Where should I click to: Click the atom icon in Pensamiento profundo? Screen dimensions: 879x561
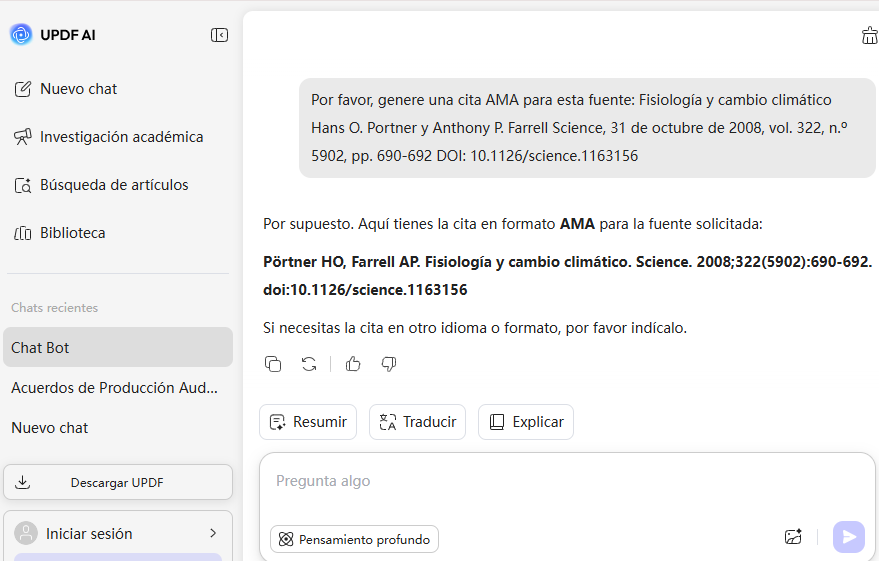coord(286,539)
